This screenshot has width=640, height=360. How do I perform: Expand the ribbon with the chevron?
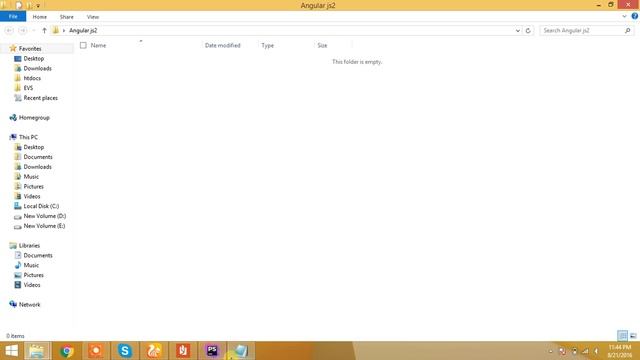tap(624, 17)
